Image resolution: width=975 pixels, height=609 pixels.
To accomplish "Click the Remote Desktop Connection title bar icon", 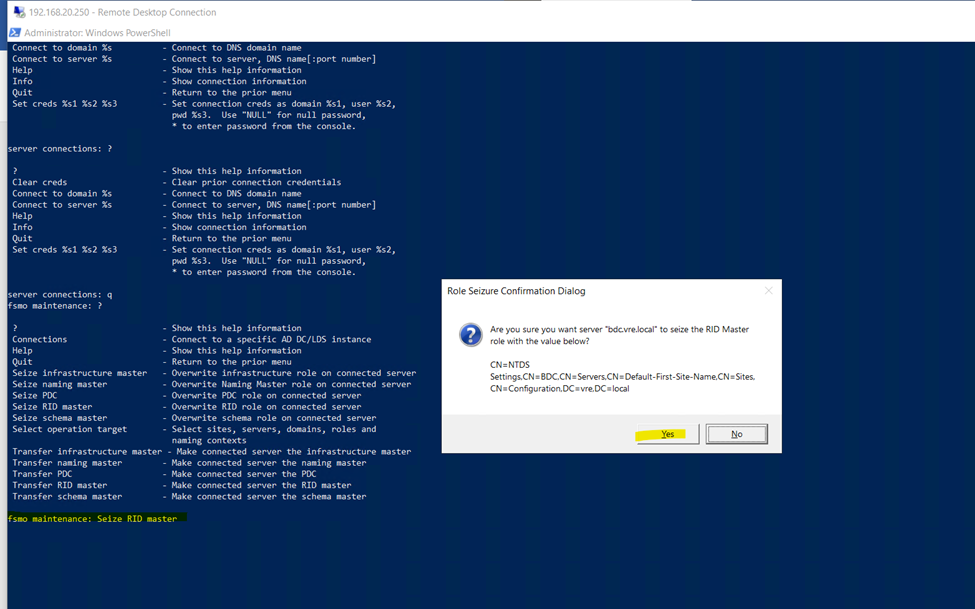I will [19, 12].
